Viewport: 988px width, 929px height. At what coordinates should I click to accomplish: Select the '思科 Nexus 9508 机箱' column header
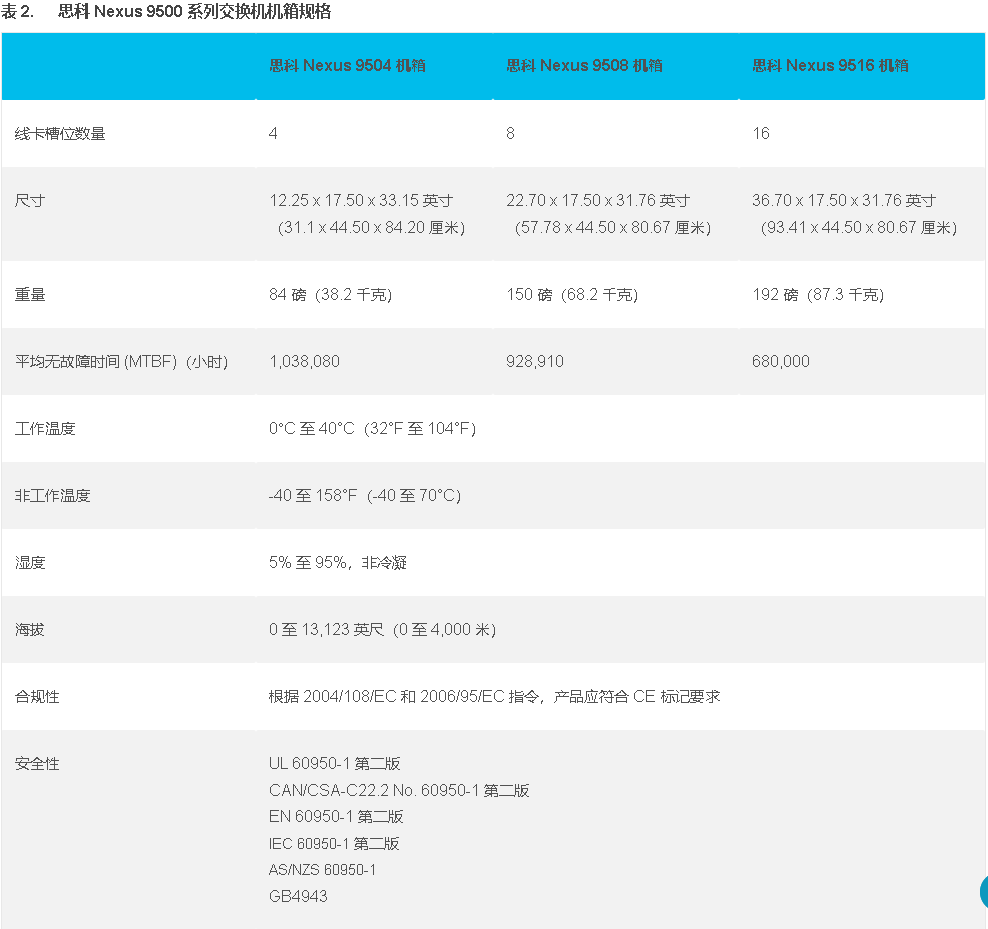pos(584,66)
